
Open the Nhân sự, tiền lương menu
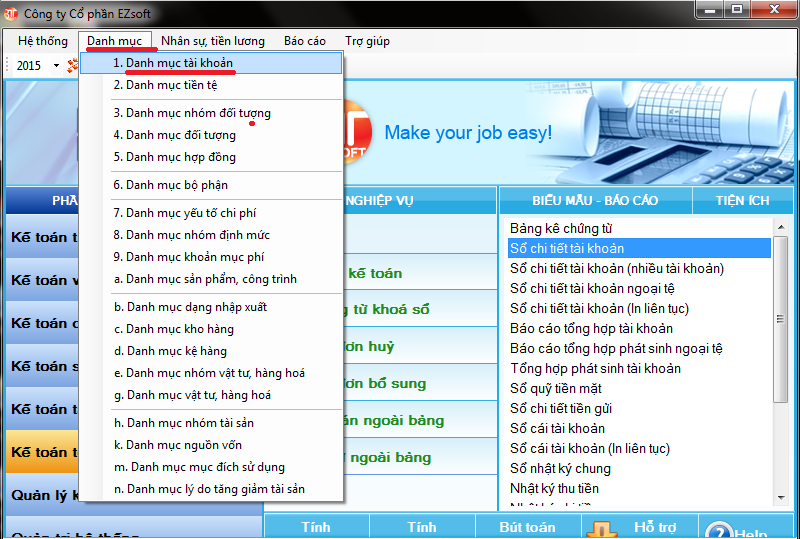(213, 41)
